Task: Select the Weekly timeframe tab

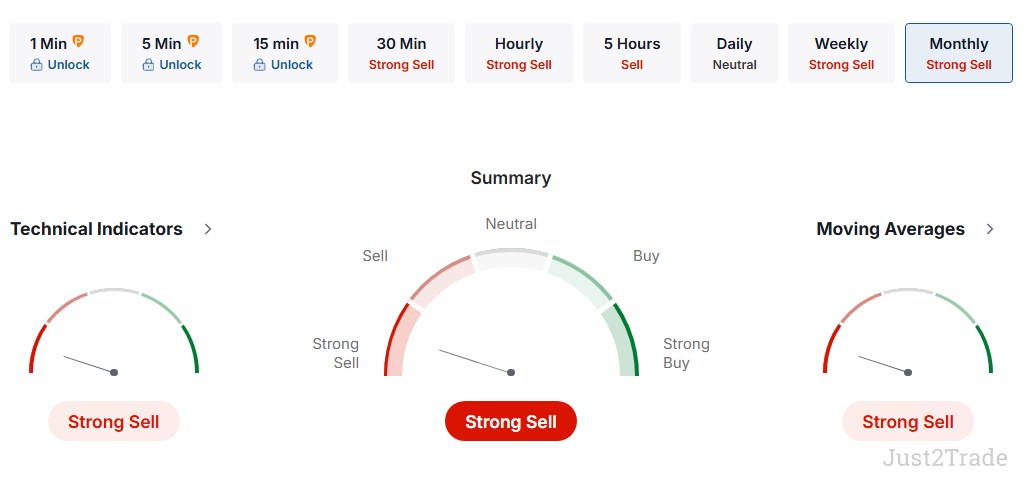Action: [841, 53]
